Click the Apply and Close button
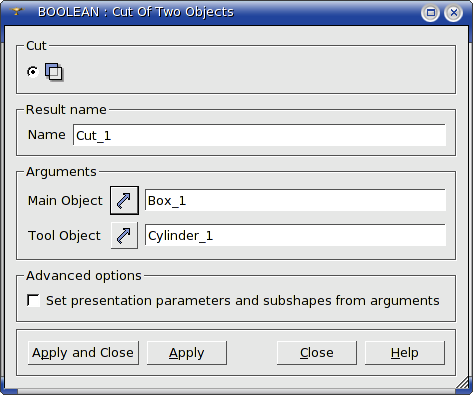The width and height of the screenshot is (473, 395). click(x=83, y=353)
